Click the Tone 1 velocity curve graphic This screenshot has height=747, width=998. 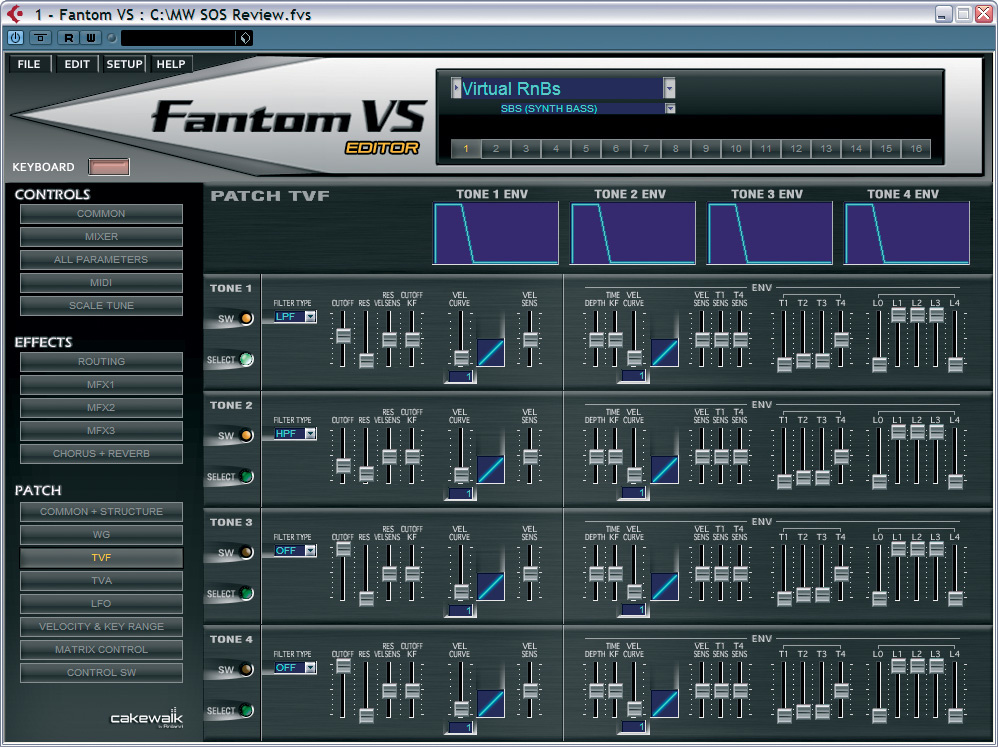490,352
